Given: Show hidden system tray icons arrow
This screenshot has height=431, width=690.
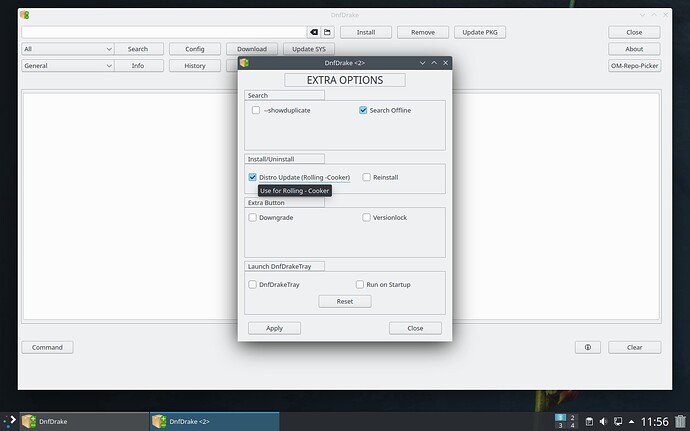Looking at the screenshot, I should click(x=631, y=421).
